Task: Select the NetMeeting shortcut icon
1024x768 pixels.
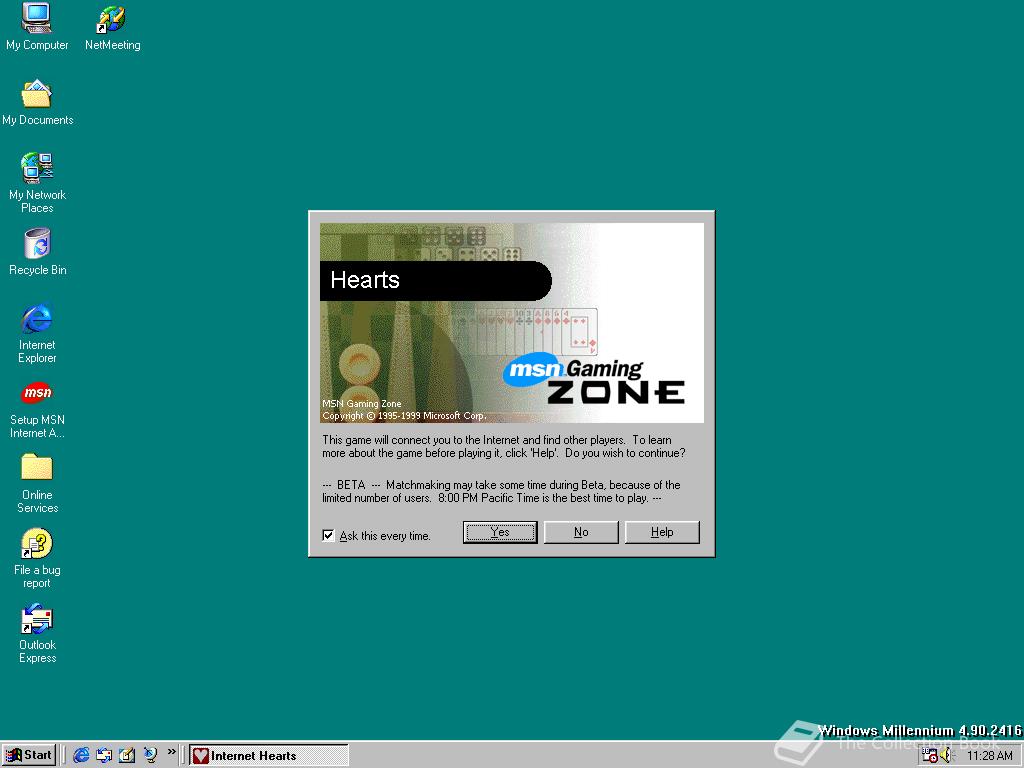Action: coord(112,27)
